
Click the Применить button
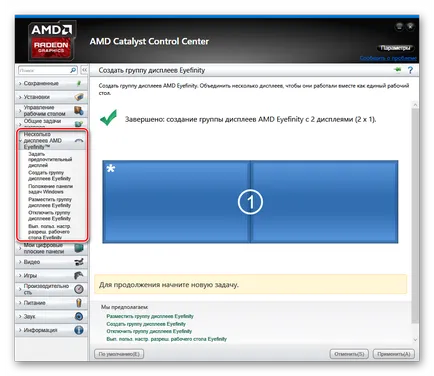tap(394, 354)
